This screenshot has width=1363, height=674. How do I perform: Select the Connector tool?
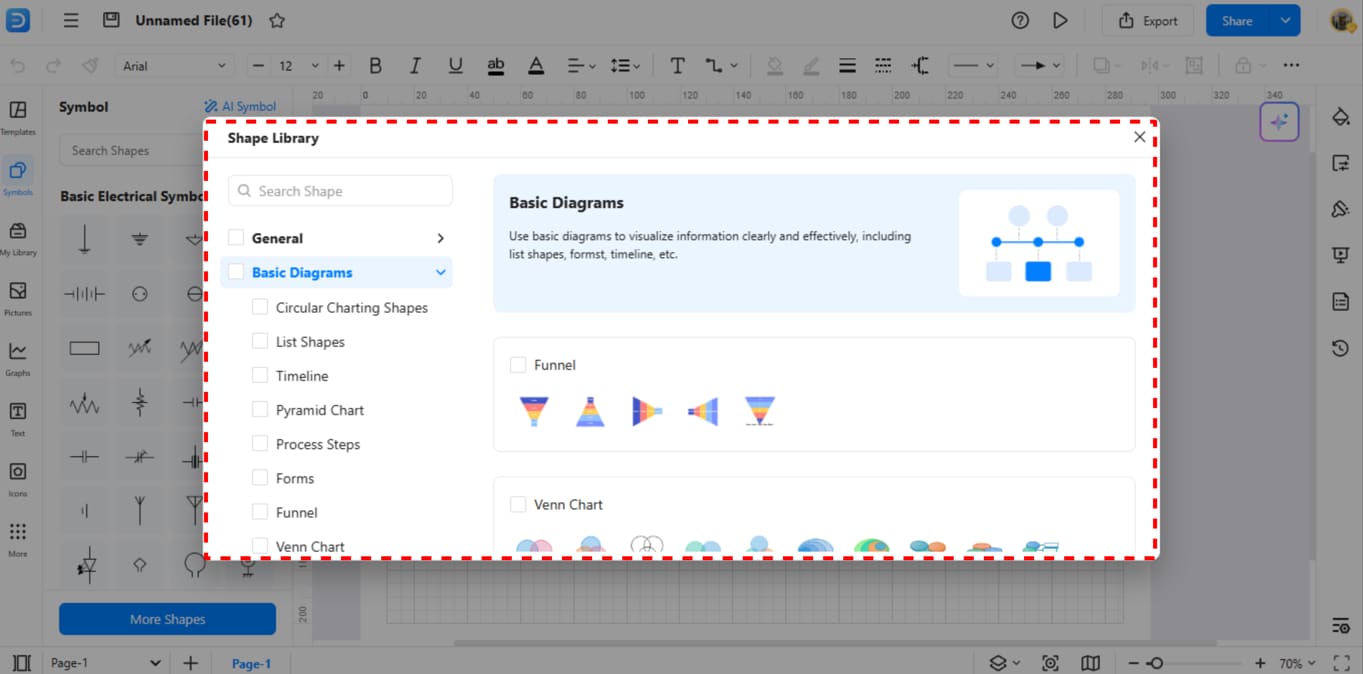click(714, 66)
